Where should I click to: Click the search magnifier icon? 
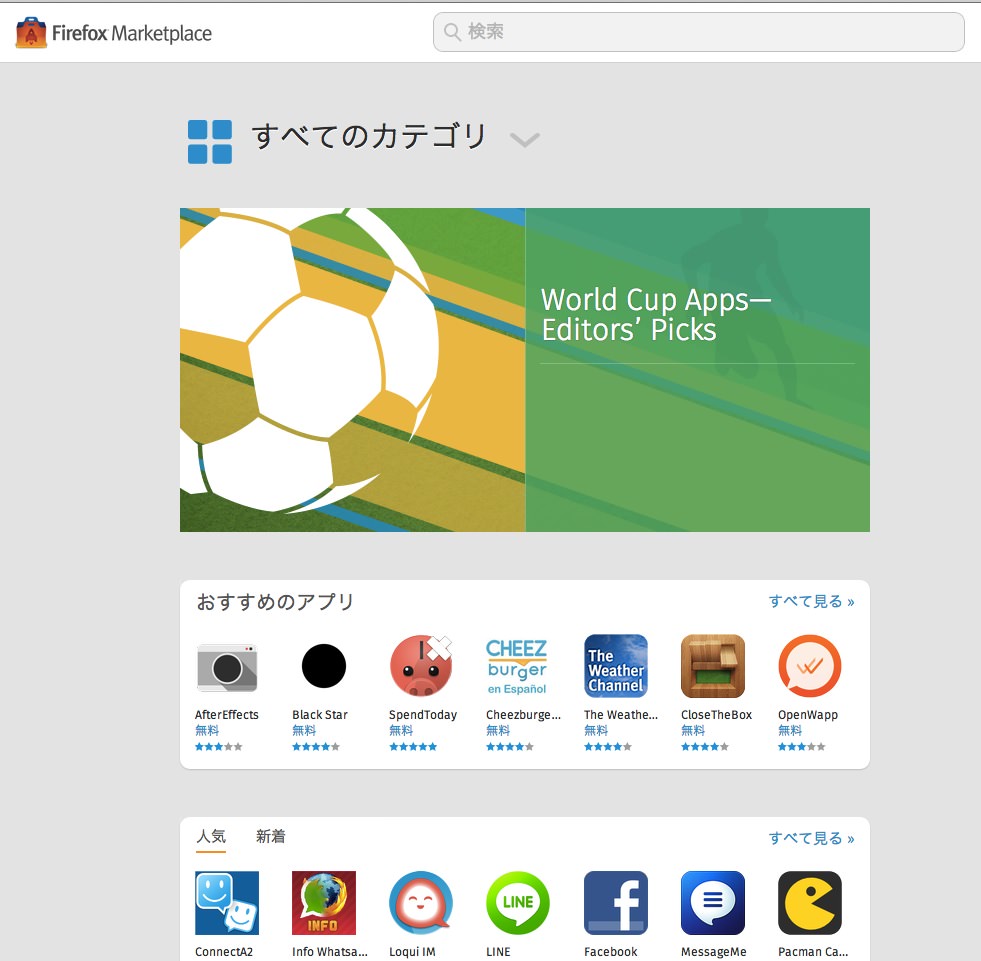[x=452, y=31]
